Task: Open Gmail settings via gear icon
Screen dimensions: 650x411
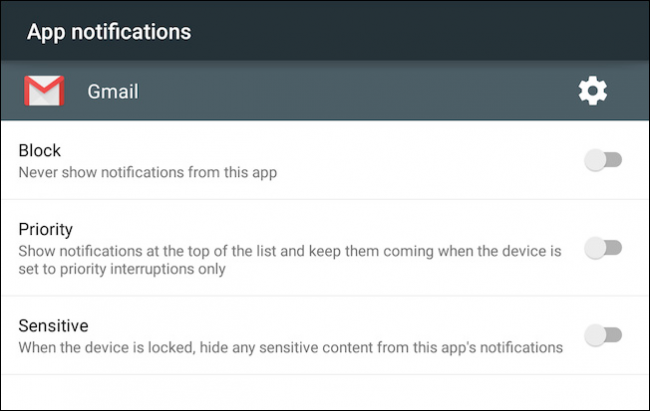Action: click(x=593, y=91)
